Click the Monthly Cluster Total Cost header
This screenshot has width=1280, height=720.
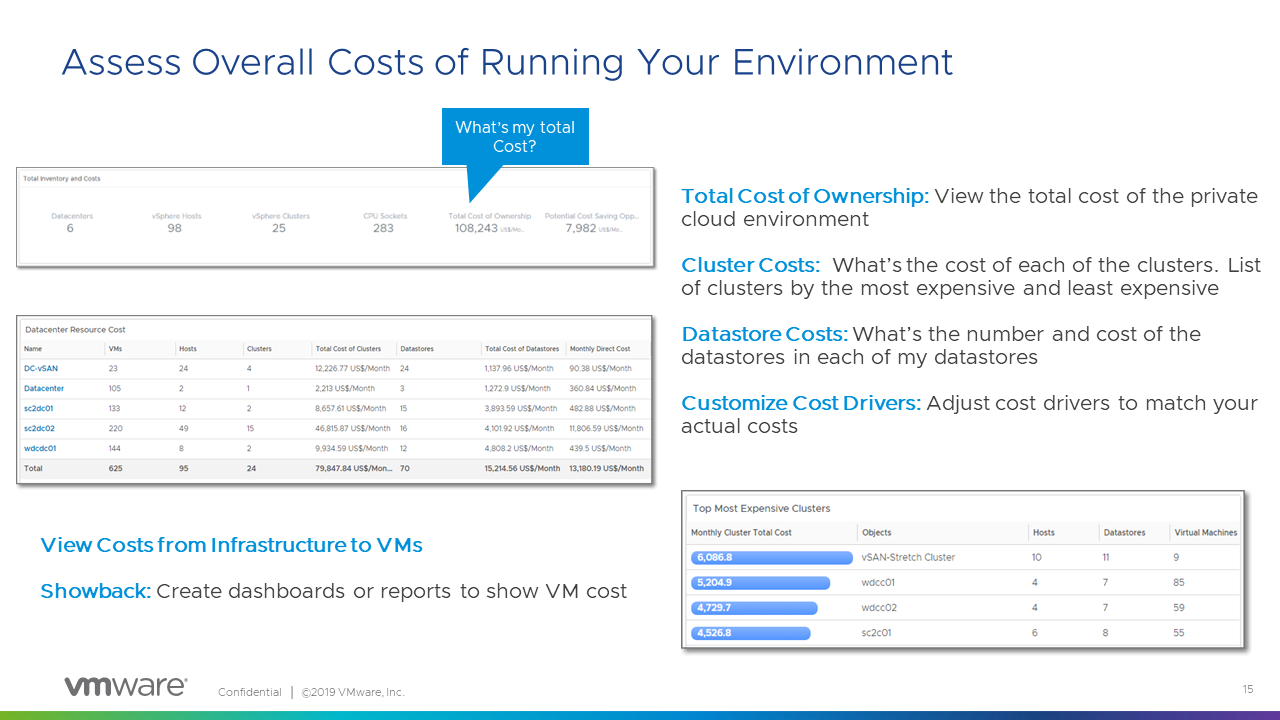[741, 533]
